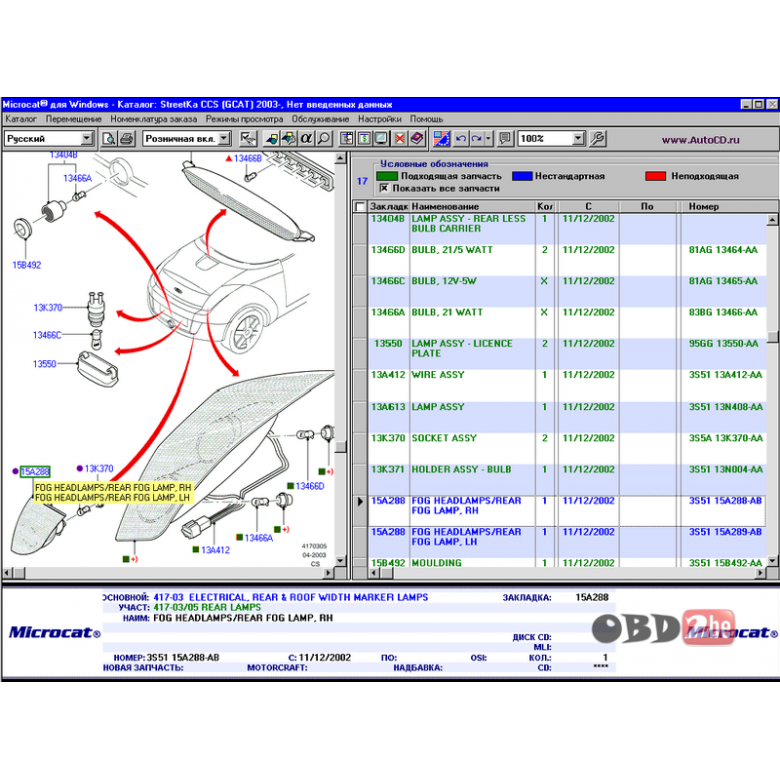Click the second yellow-blue icon left of alpha
Image resolution: width=780 pixels, height=780 pixels.
pyautogui.click(x=289, y=138)
